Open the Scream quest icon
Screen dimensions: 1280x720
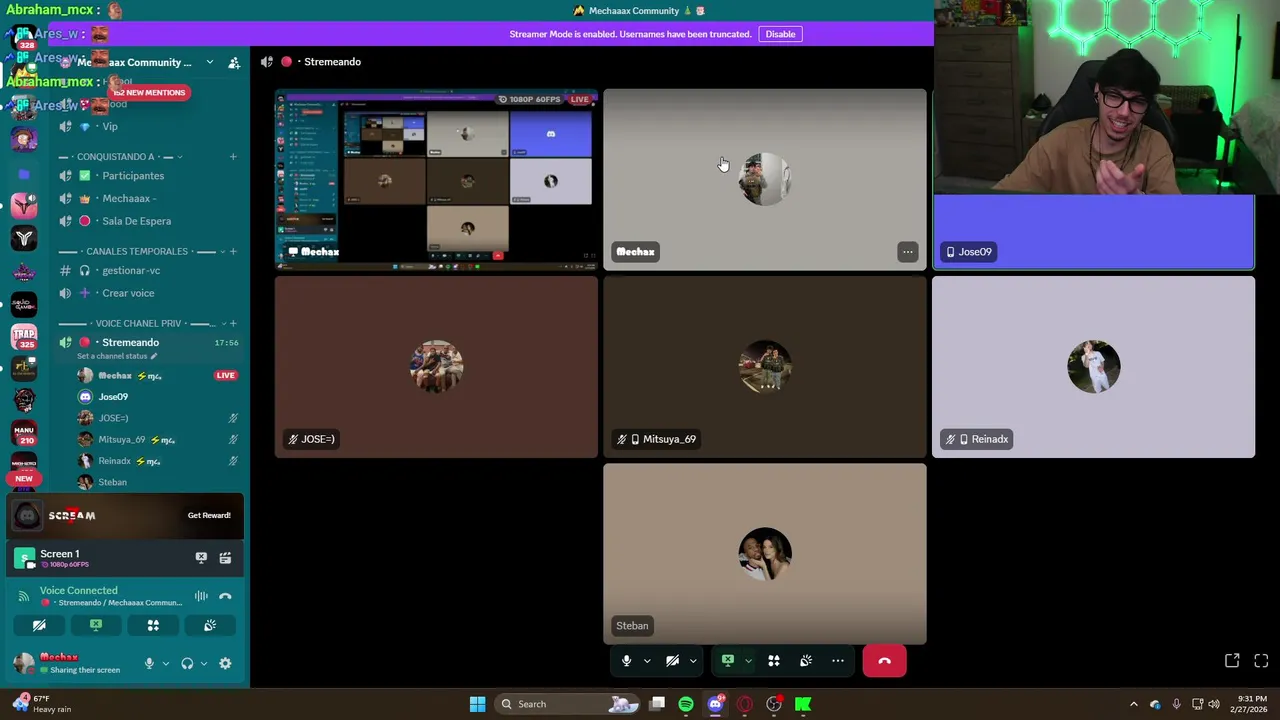point(27,516)
